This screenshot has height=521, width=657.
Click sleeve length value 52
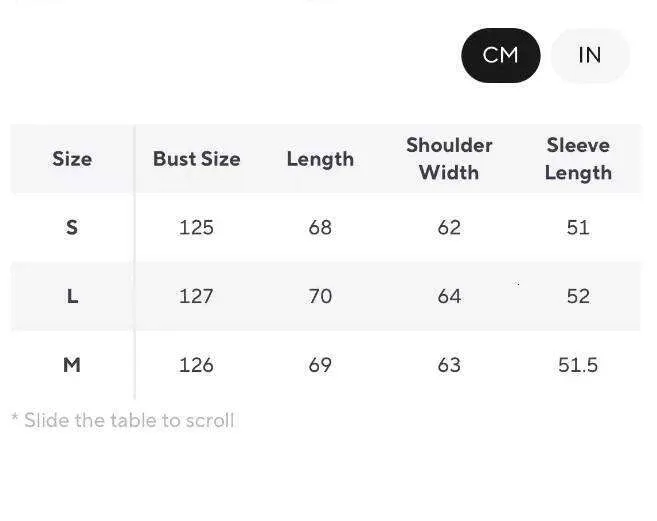(x=578, y=296)
